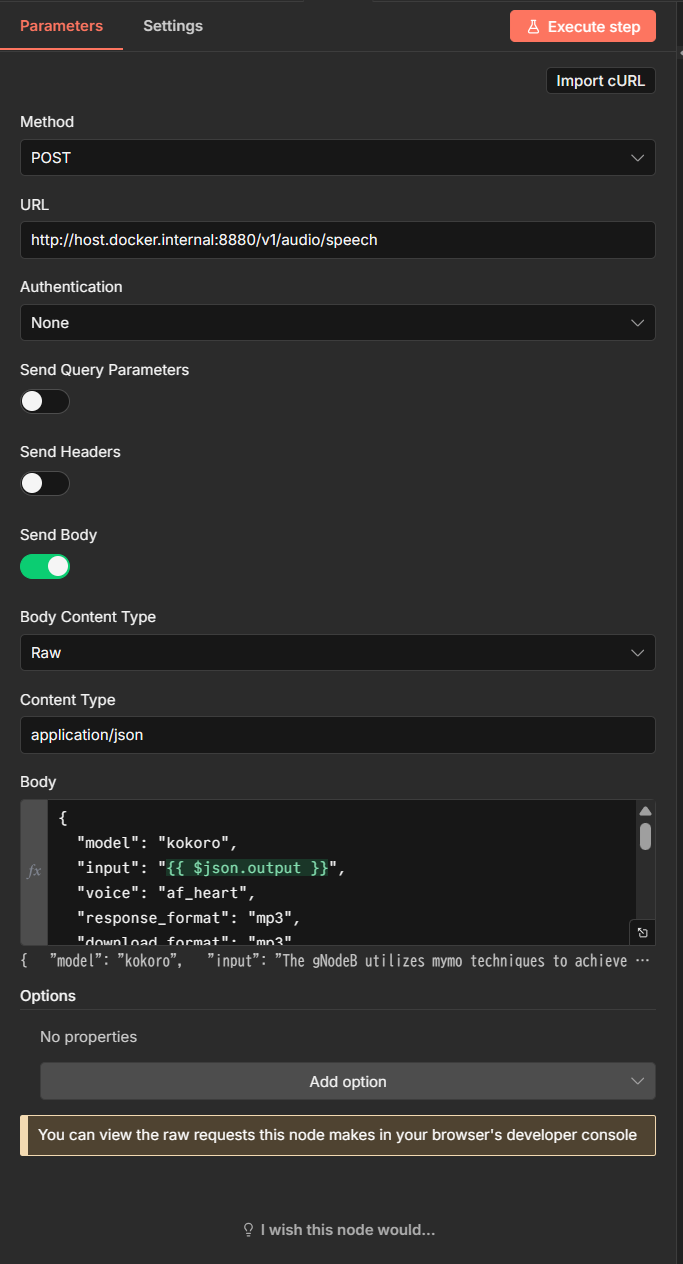Viewport: 683px width, 1264px height.
Task: Click the {{ $json.output }} expression in Body
Action: (247, 868)
